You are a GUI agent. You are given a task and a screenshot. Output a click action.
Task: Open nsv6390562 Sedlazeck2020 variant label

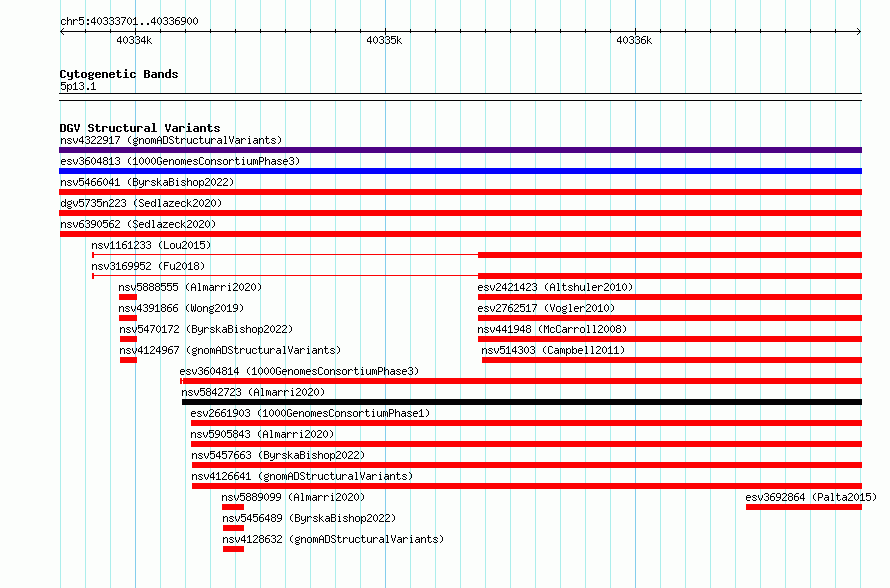(138, 224)
